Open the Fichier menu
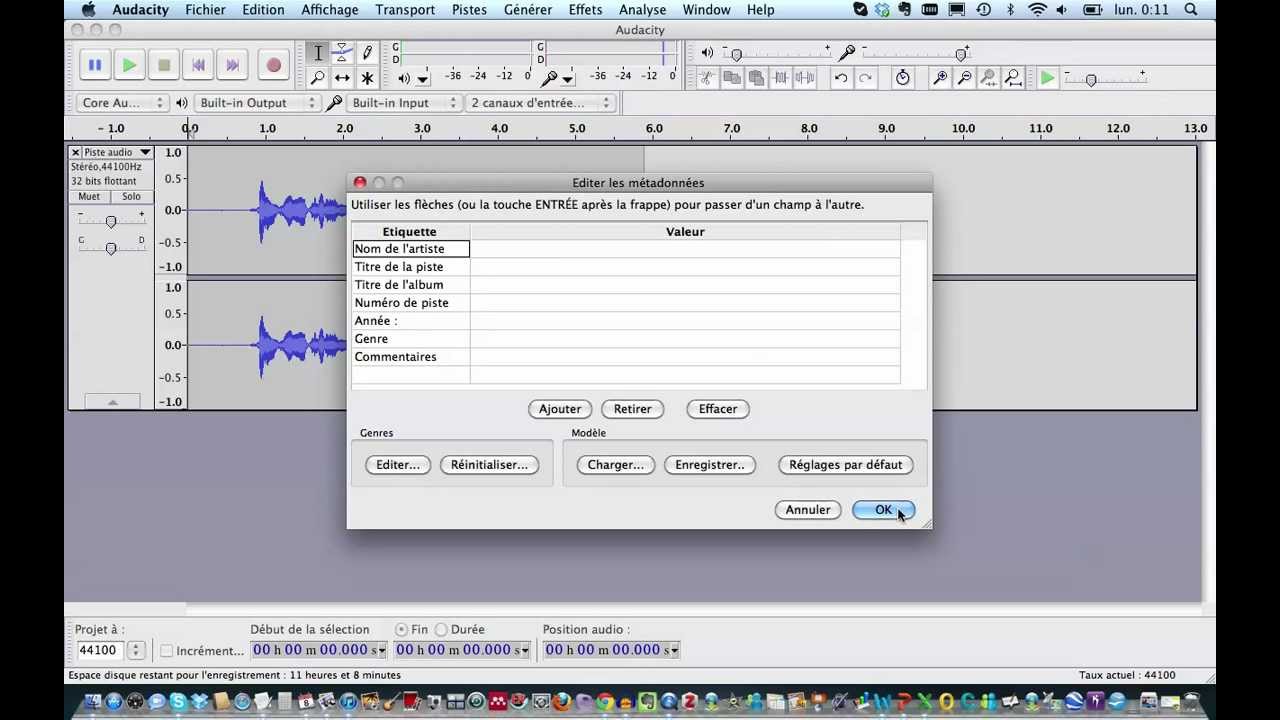Image resolution: width=1280 pixels, height=720 pixels. pyautogui.click(x=205, y=10)
